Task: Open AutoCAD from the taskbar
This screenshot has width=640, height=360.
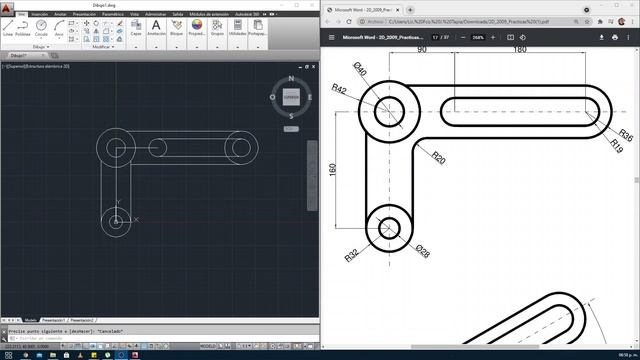Action: [x=135, y=356]
